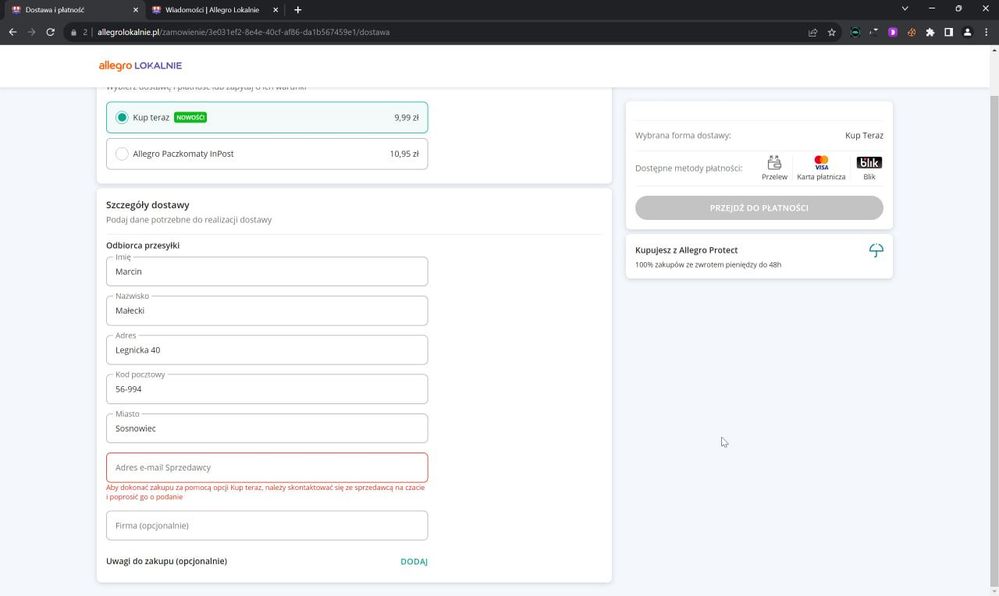Click the Visa card payment icon

[821, 162]
